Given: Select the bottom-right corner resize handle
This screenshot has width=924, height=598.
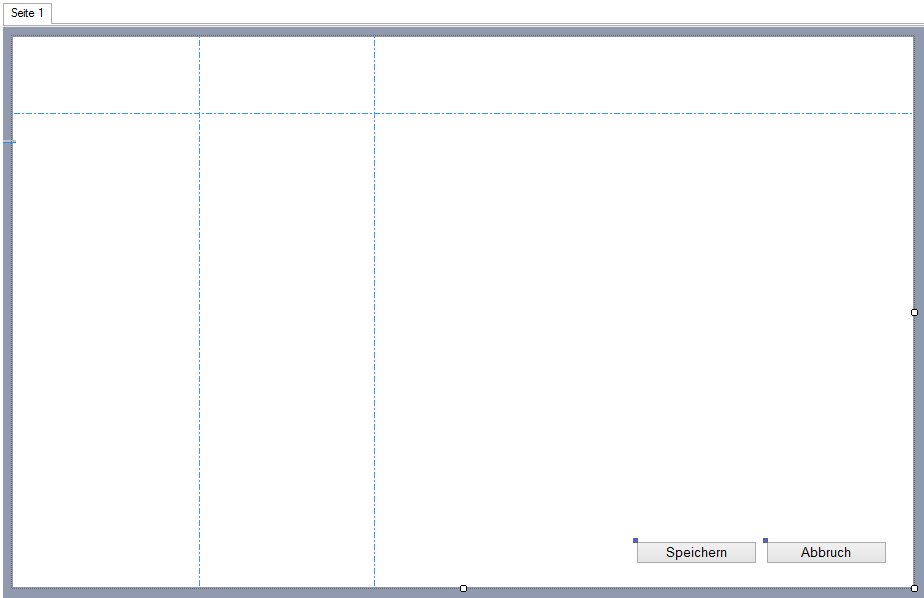Looking at the screenshot, I should pos(914,588).
